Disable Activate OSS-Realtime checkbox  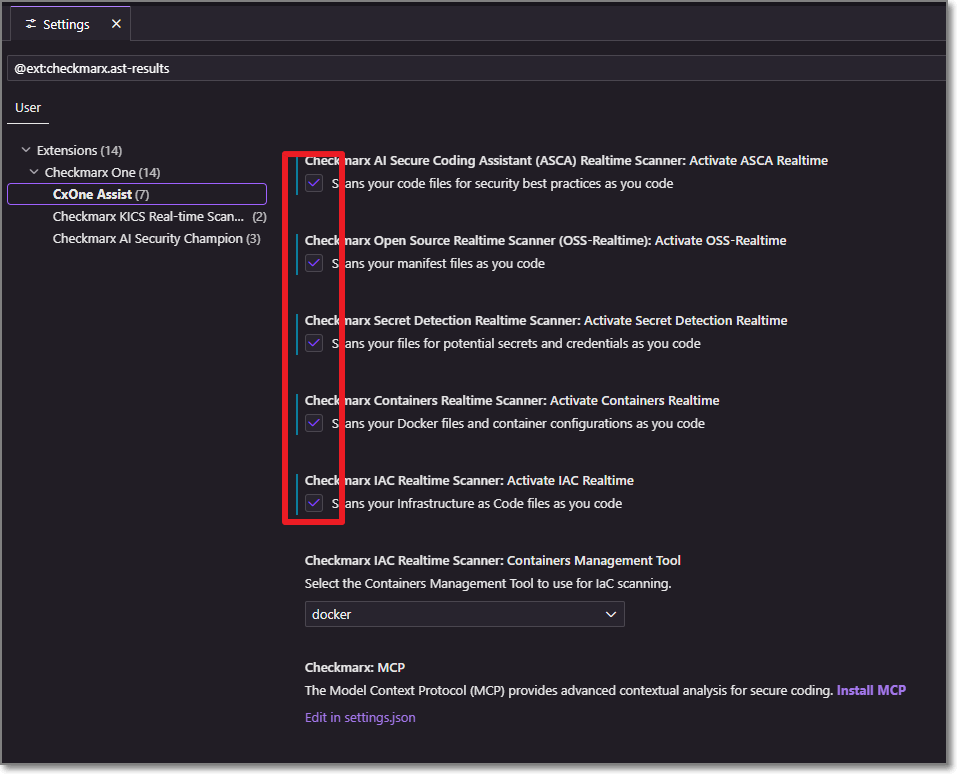pos(314,263)
